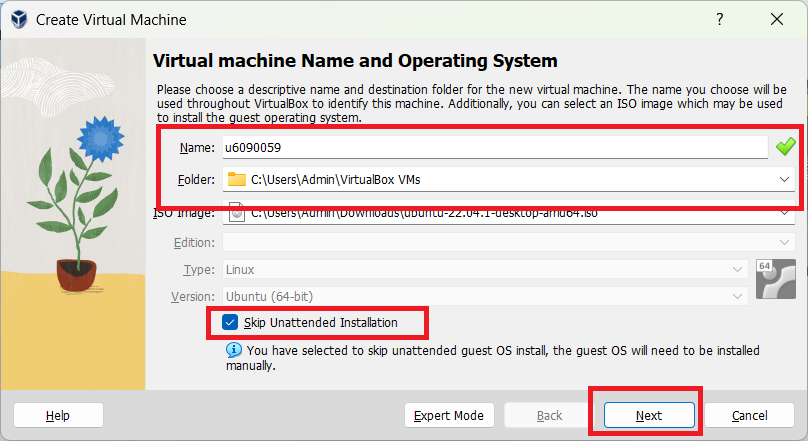This screenshot has width=808, height=441.
Task: Click the blue info icon below checkbox
Action: pos(233,350)
